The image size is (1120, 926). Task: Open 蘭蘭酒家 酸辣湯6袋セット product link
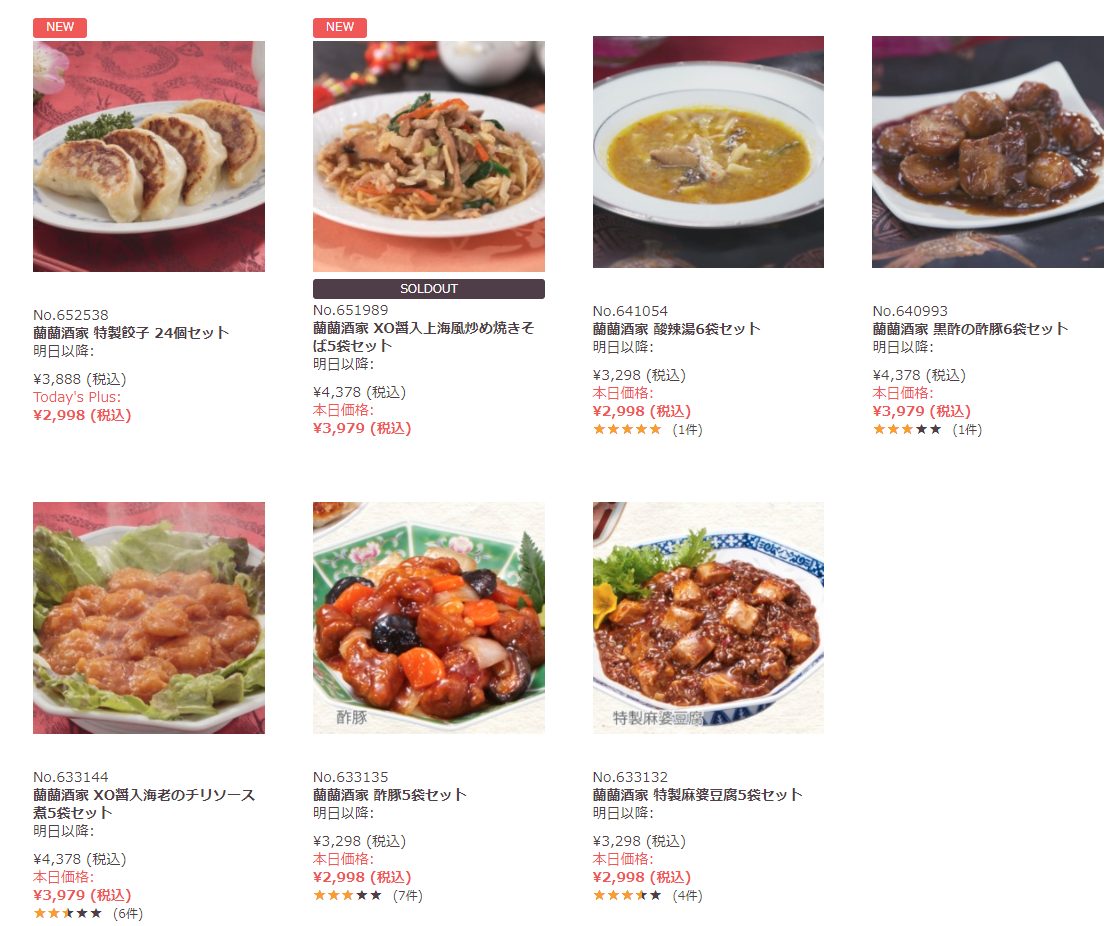click(676, 329)
